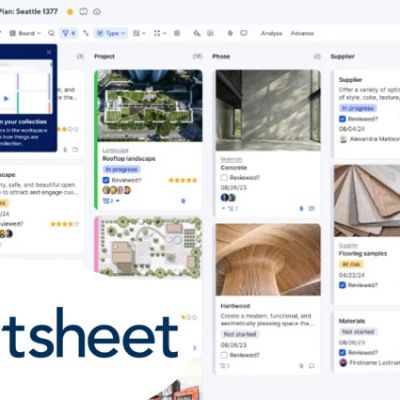Play the video in the tip popup
This screenshot has height=400, width=400.
pyautogui.click(x=6, y=99)
